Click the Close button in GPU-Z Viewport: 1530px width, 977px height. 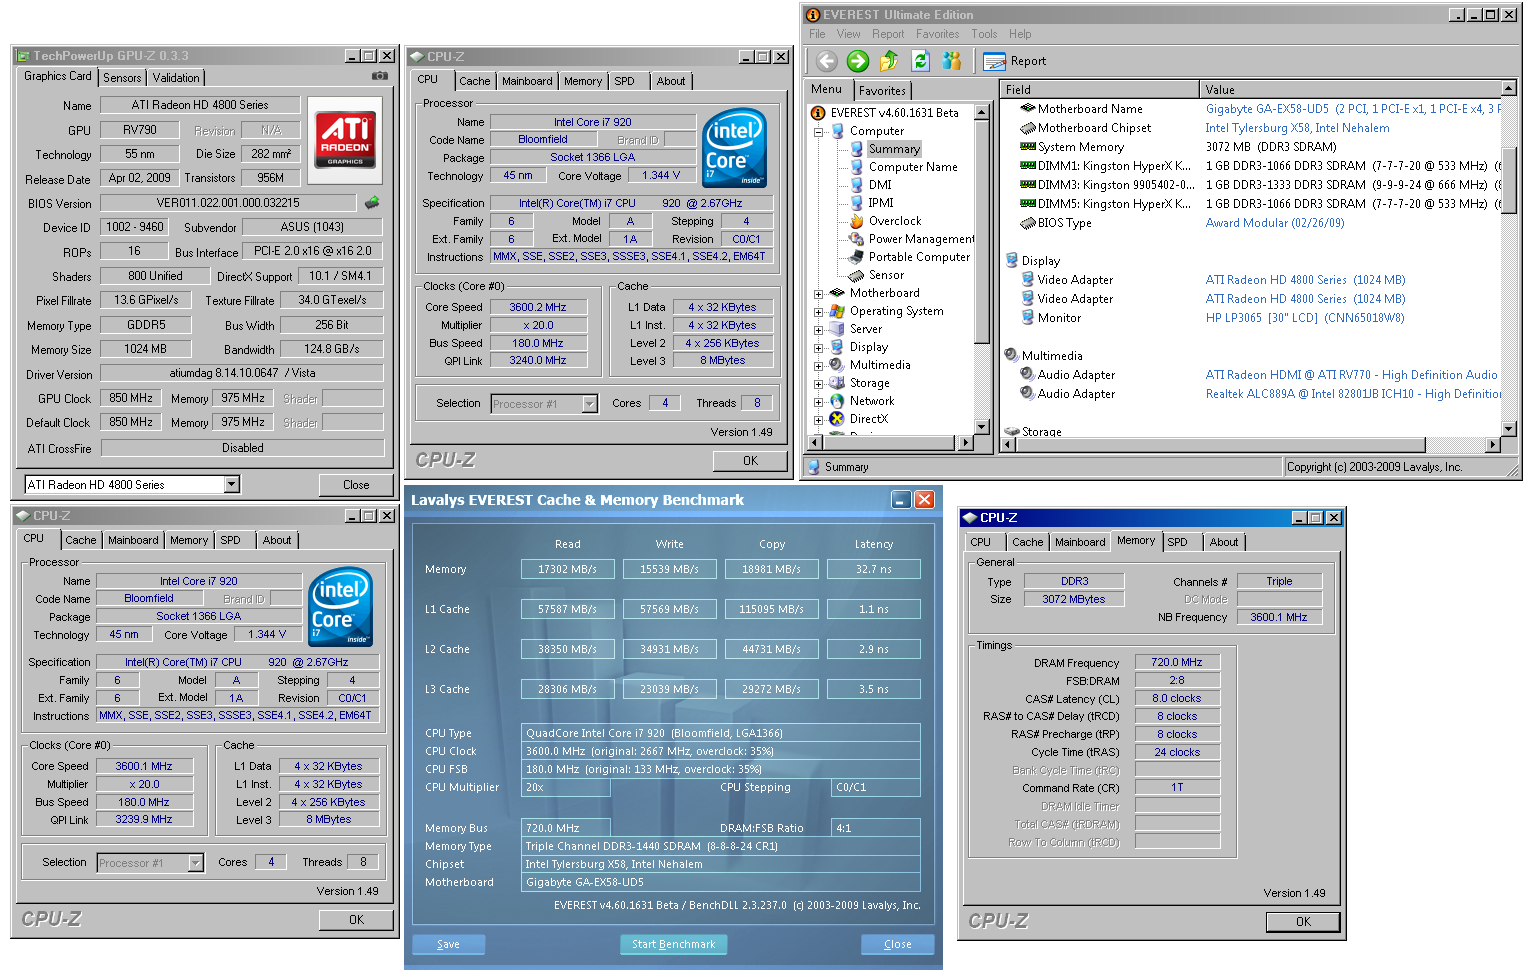[x=356, y=485]
